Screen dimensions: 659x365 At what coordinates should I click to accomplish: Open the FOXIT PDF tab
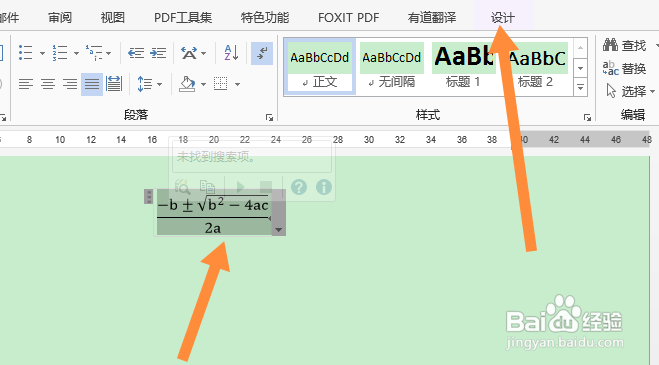pos(349,18)
